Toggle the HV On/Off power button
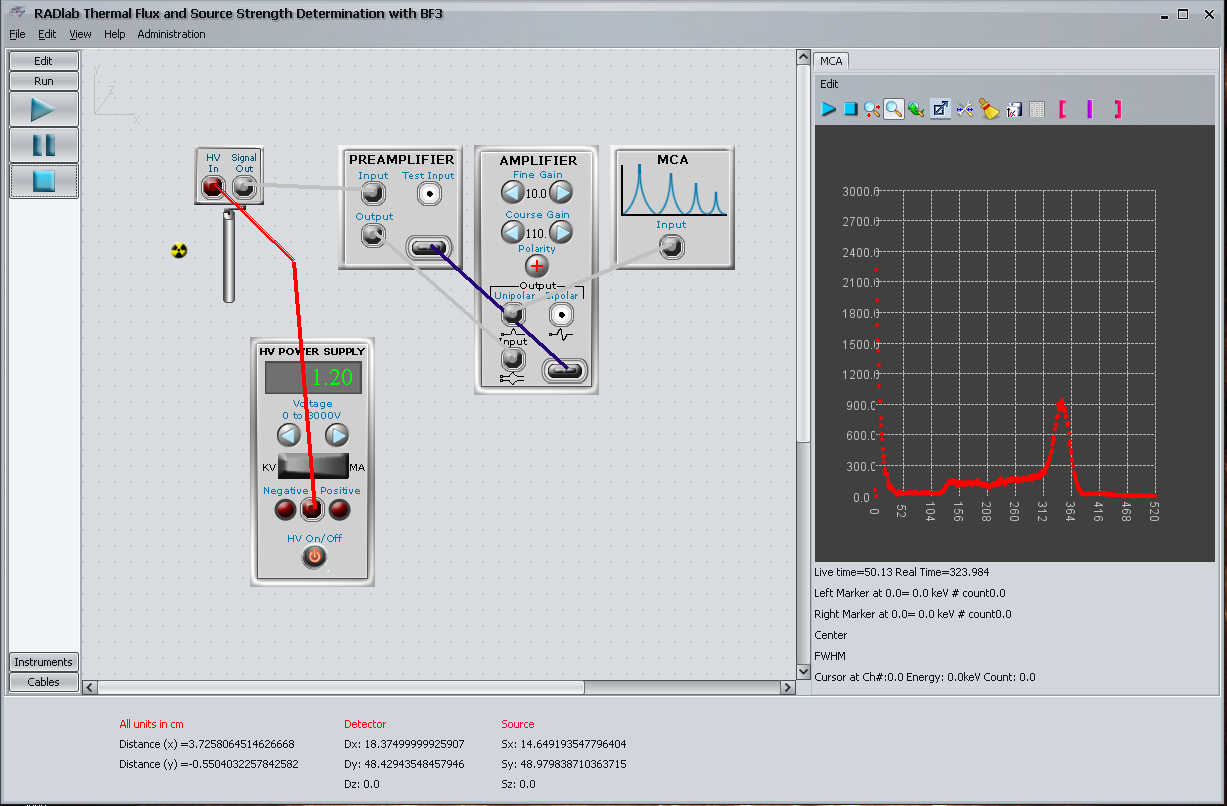Image resolution: width=1227 pixels, height=806 pixels. 314,557
